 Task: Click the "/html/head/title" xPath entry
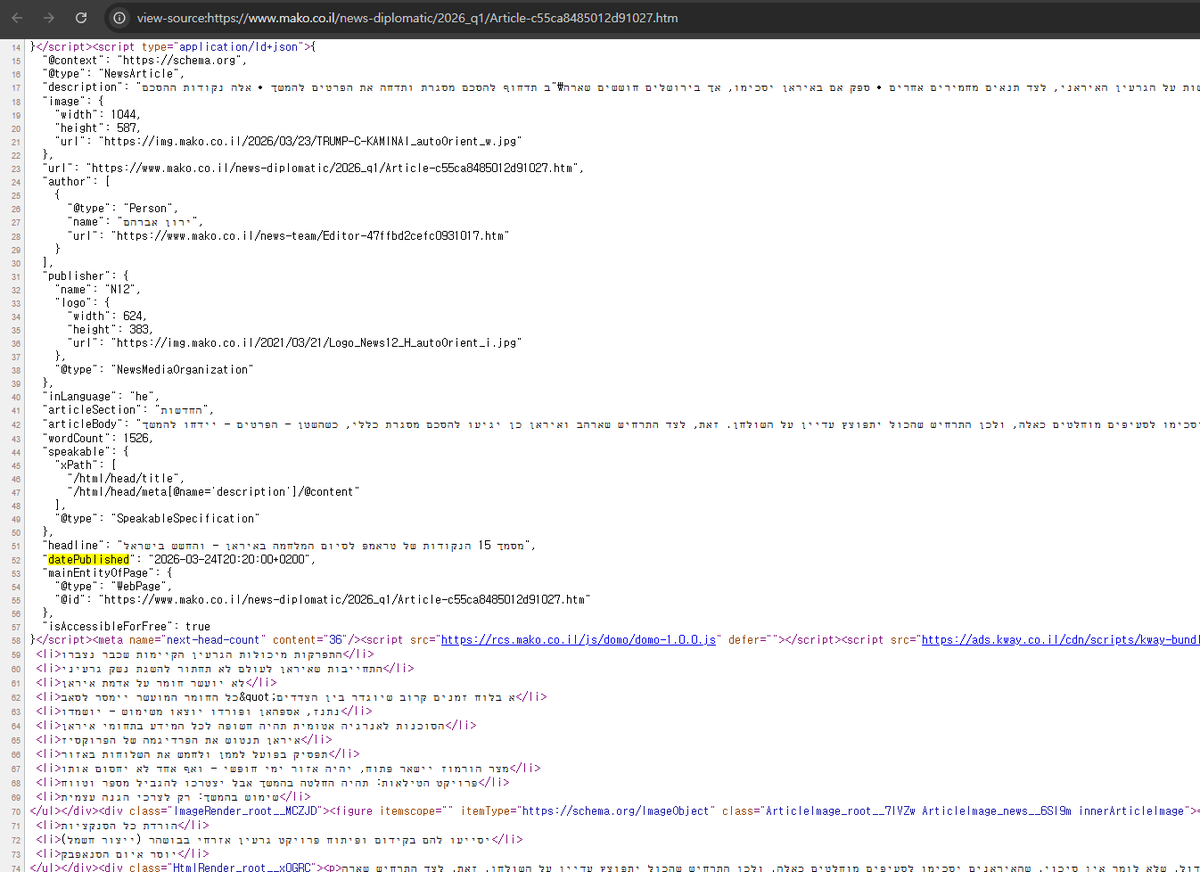point(124,479)
